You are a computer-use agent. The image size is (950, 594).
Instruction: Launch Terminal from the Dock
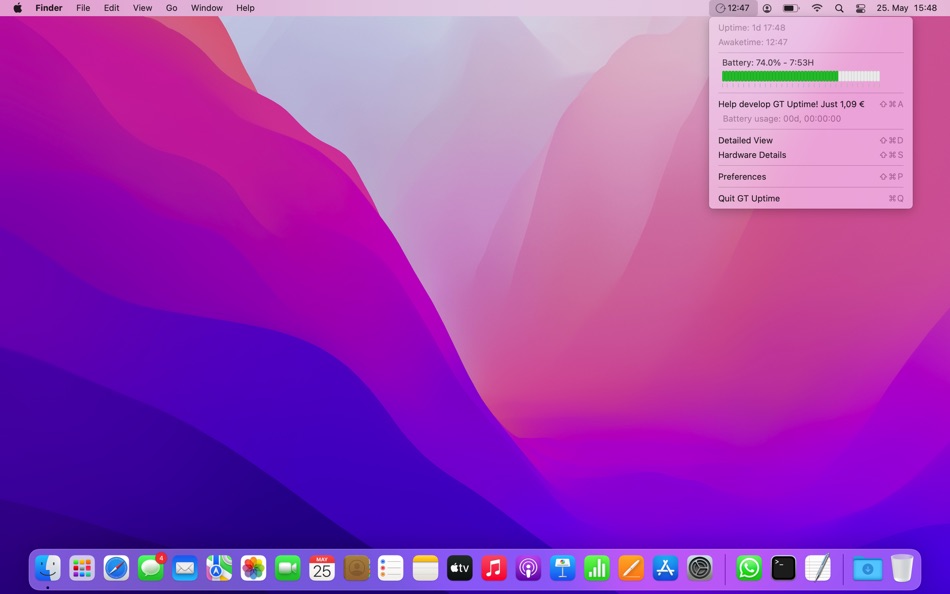click(x=783, y=568)
